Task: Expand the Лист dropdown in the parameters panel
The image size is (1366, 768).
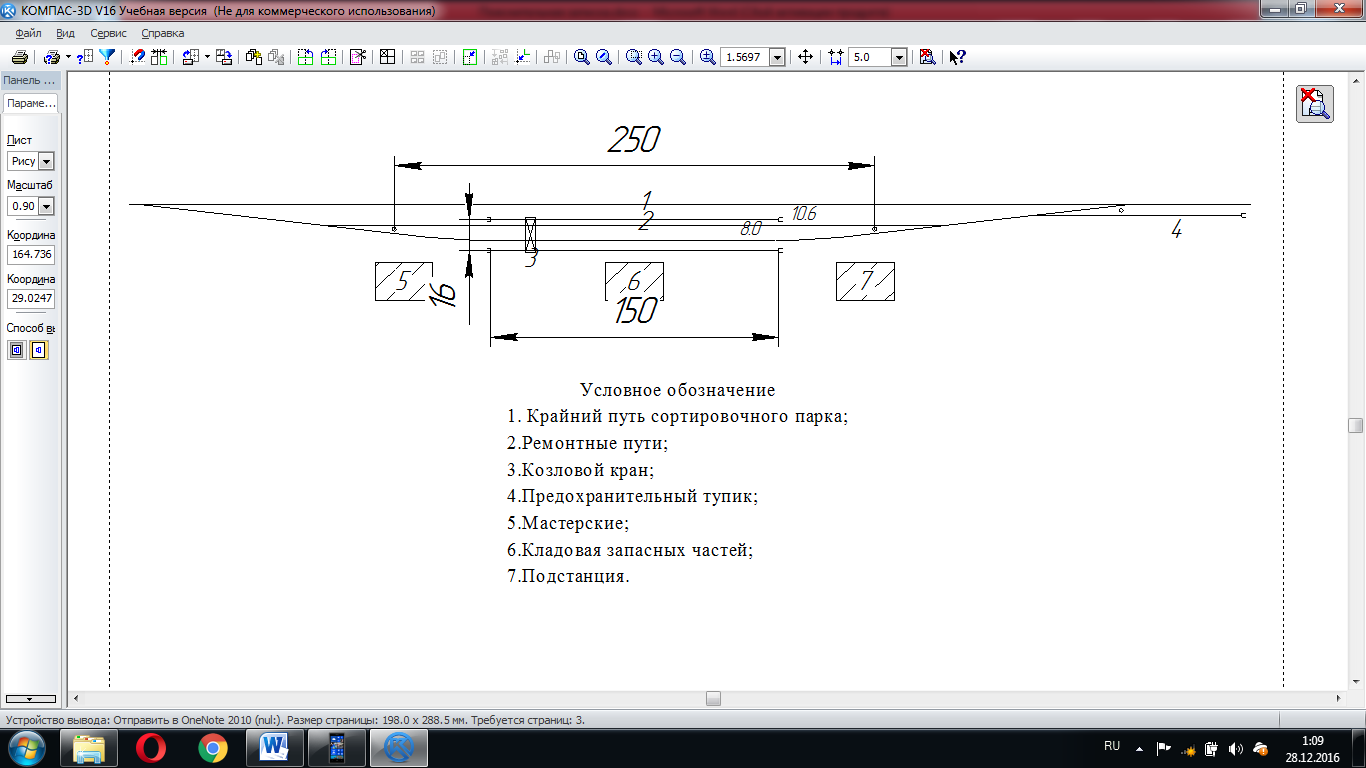Action: [46, 161]
